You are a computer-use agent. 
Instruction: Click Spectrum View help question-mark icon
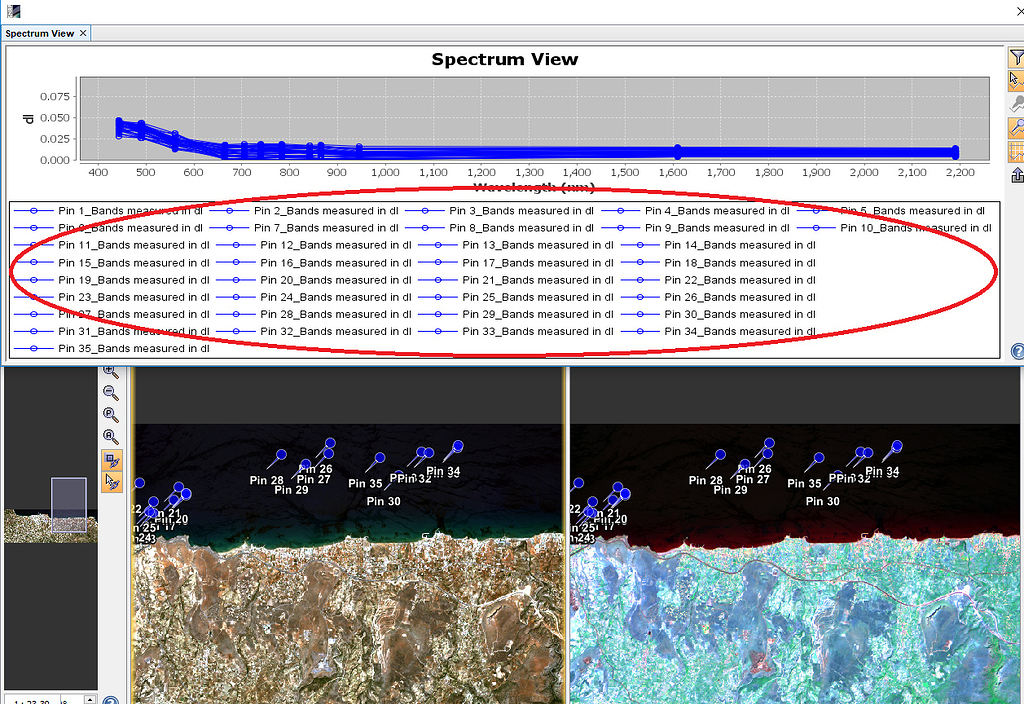1017,351
